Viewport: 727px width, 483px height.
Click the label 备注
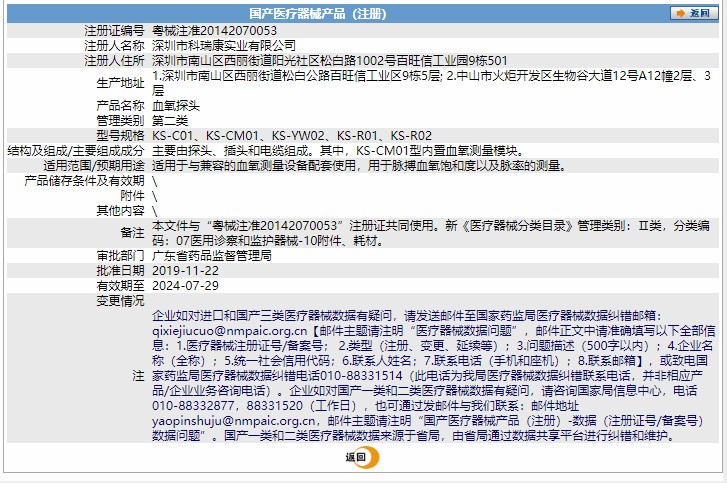(132, 233)
